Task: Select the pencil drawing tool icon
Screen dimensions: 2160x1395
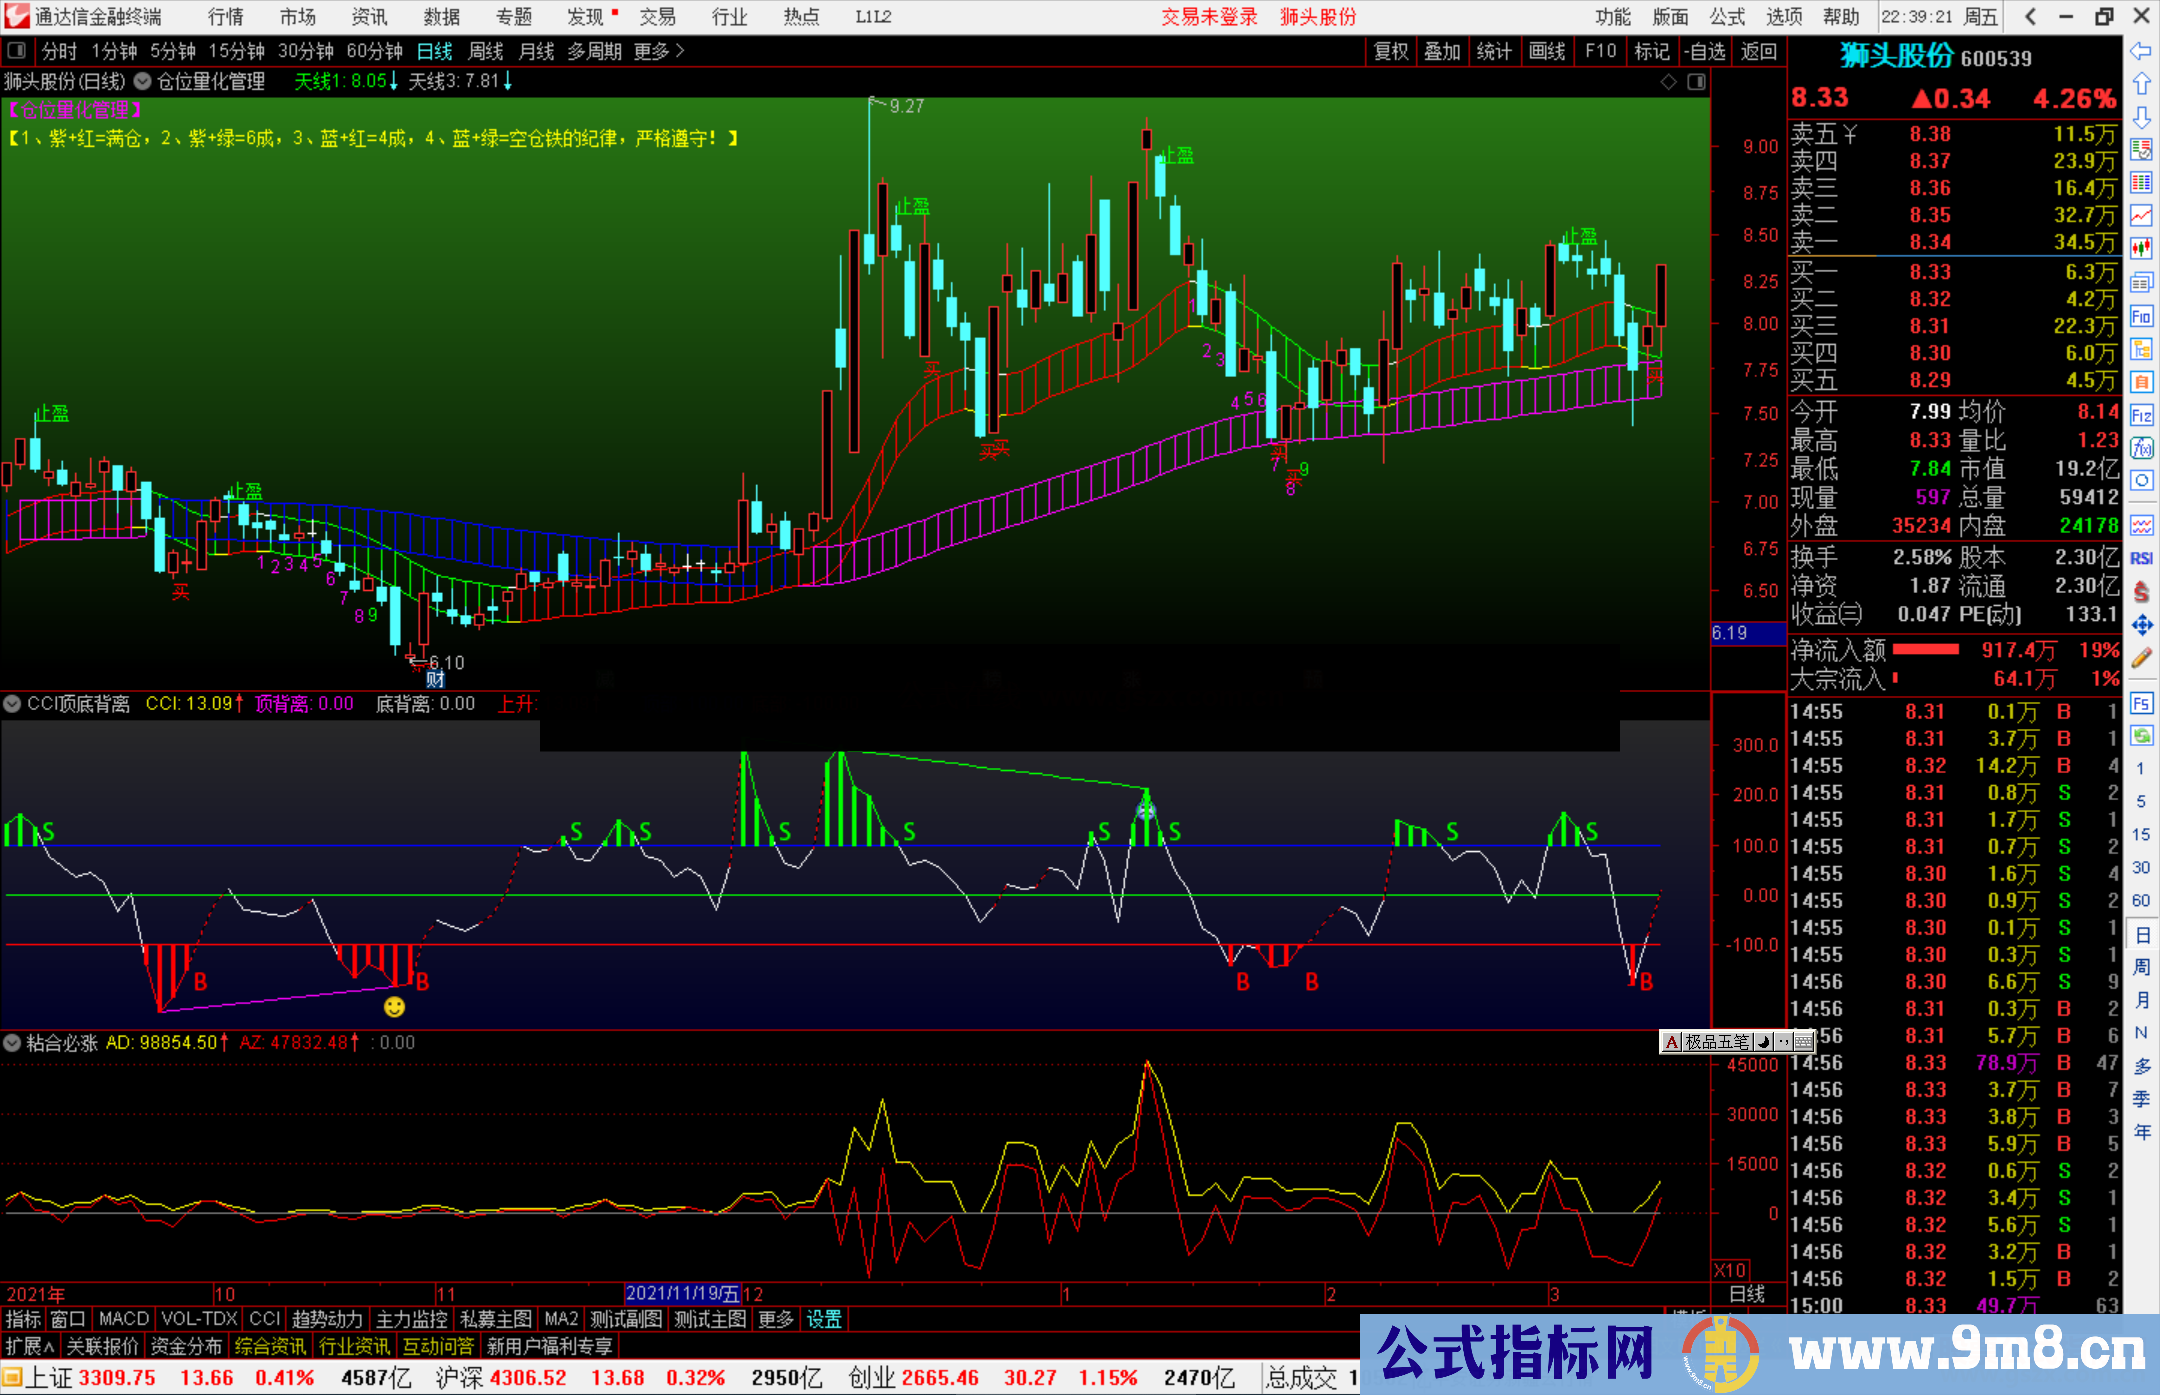Action: (x=2141, y=658)
